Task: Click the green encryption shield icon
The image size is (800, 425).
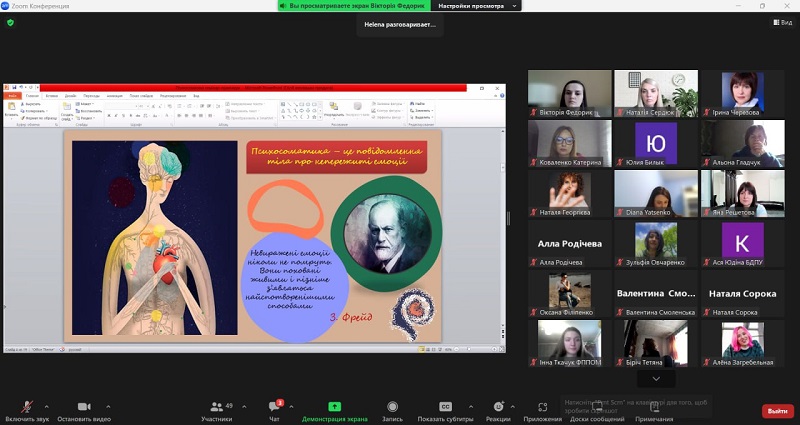Action: [10, 22]
